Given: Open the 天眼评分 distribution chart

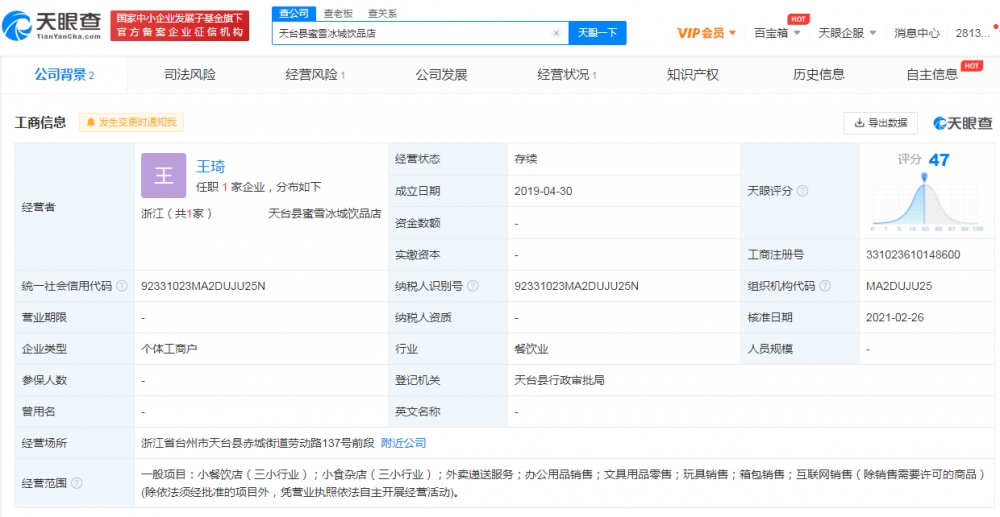Looking at the screenshot, I should [x=925, y=201].
